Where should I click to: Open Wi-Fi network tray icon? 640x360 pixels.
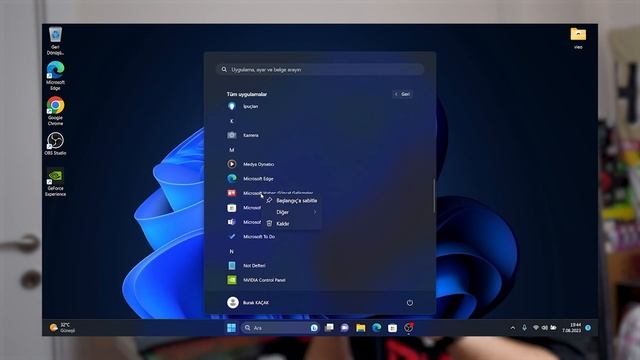click(x=536, y=328)
